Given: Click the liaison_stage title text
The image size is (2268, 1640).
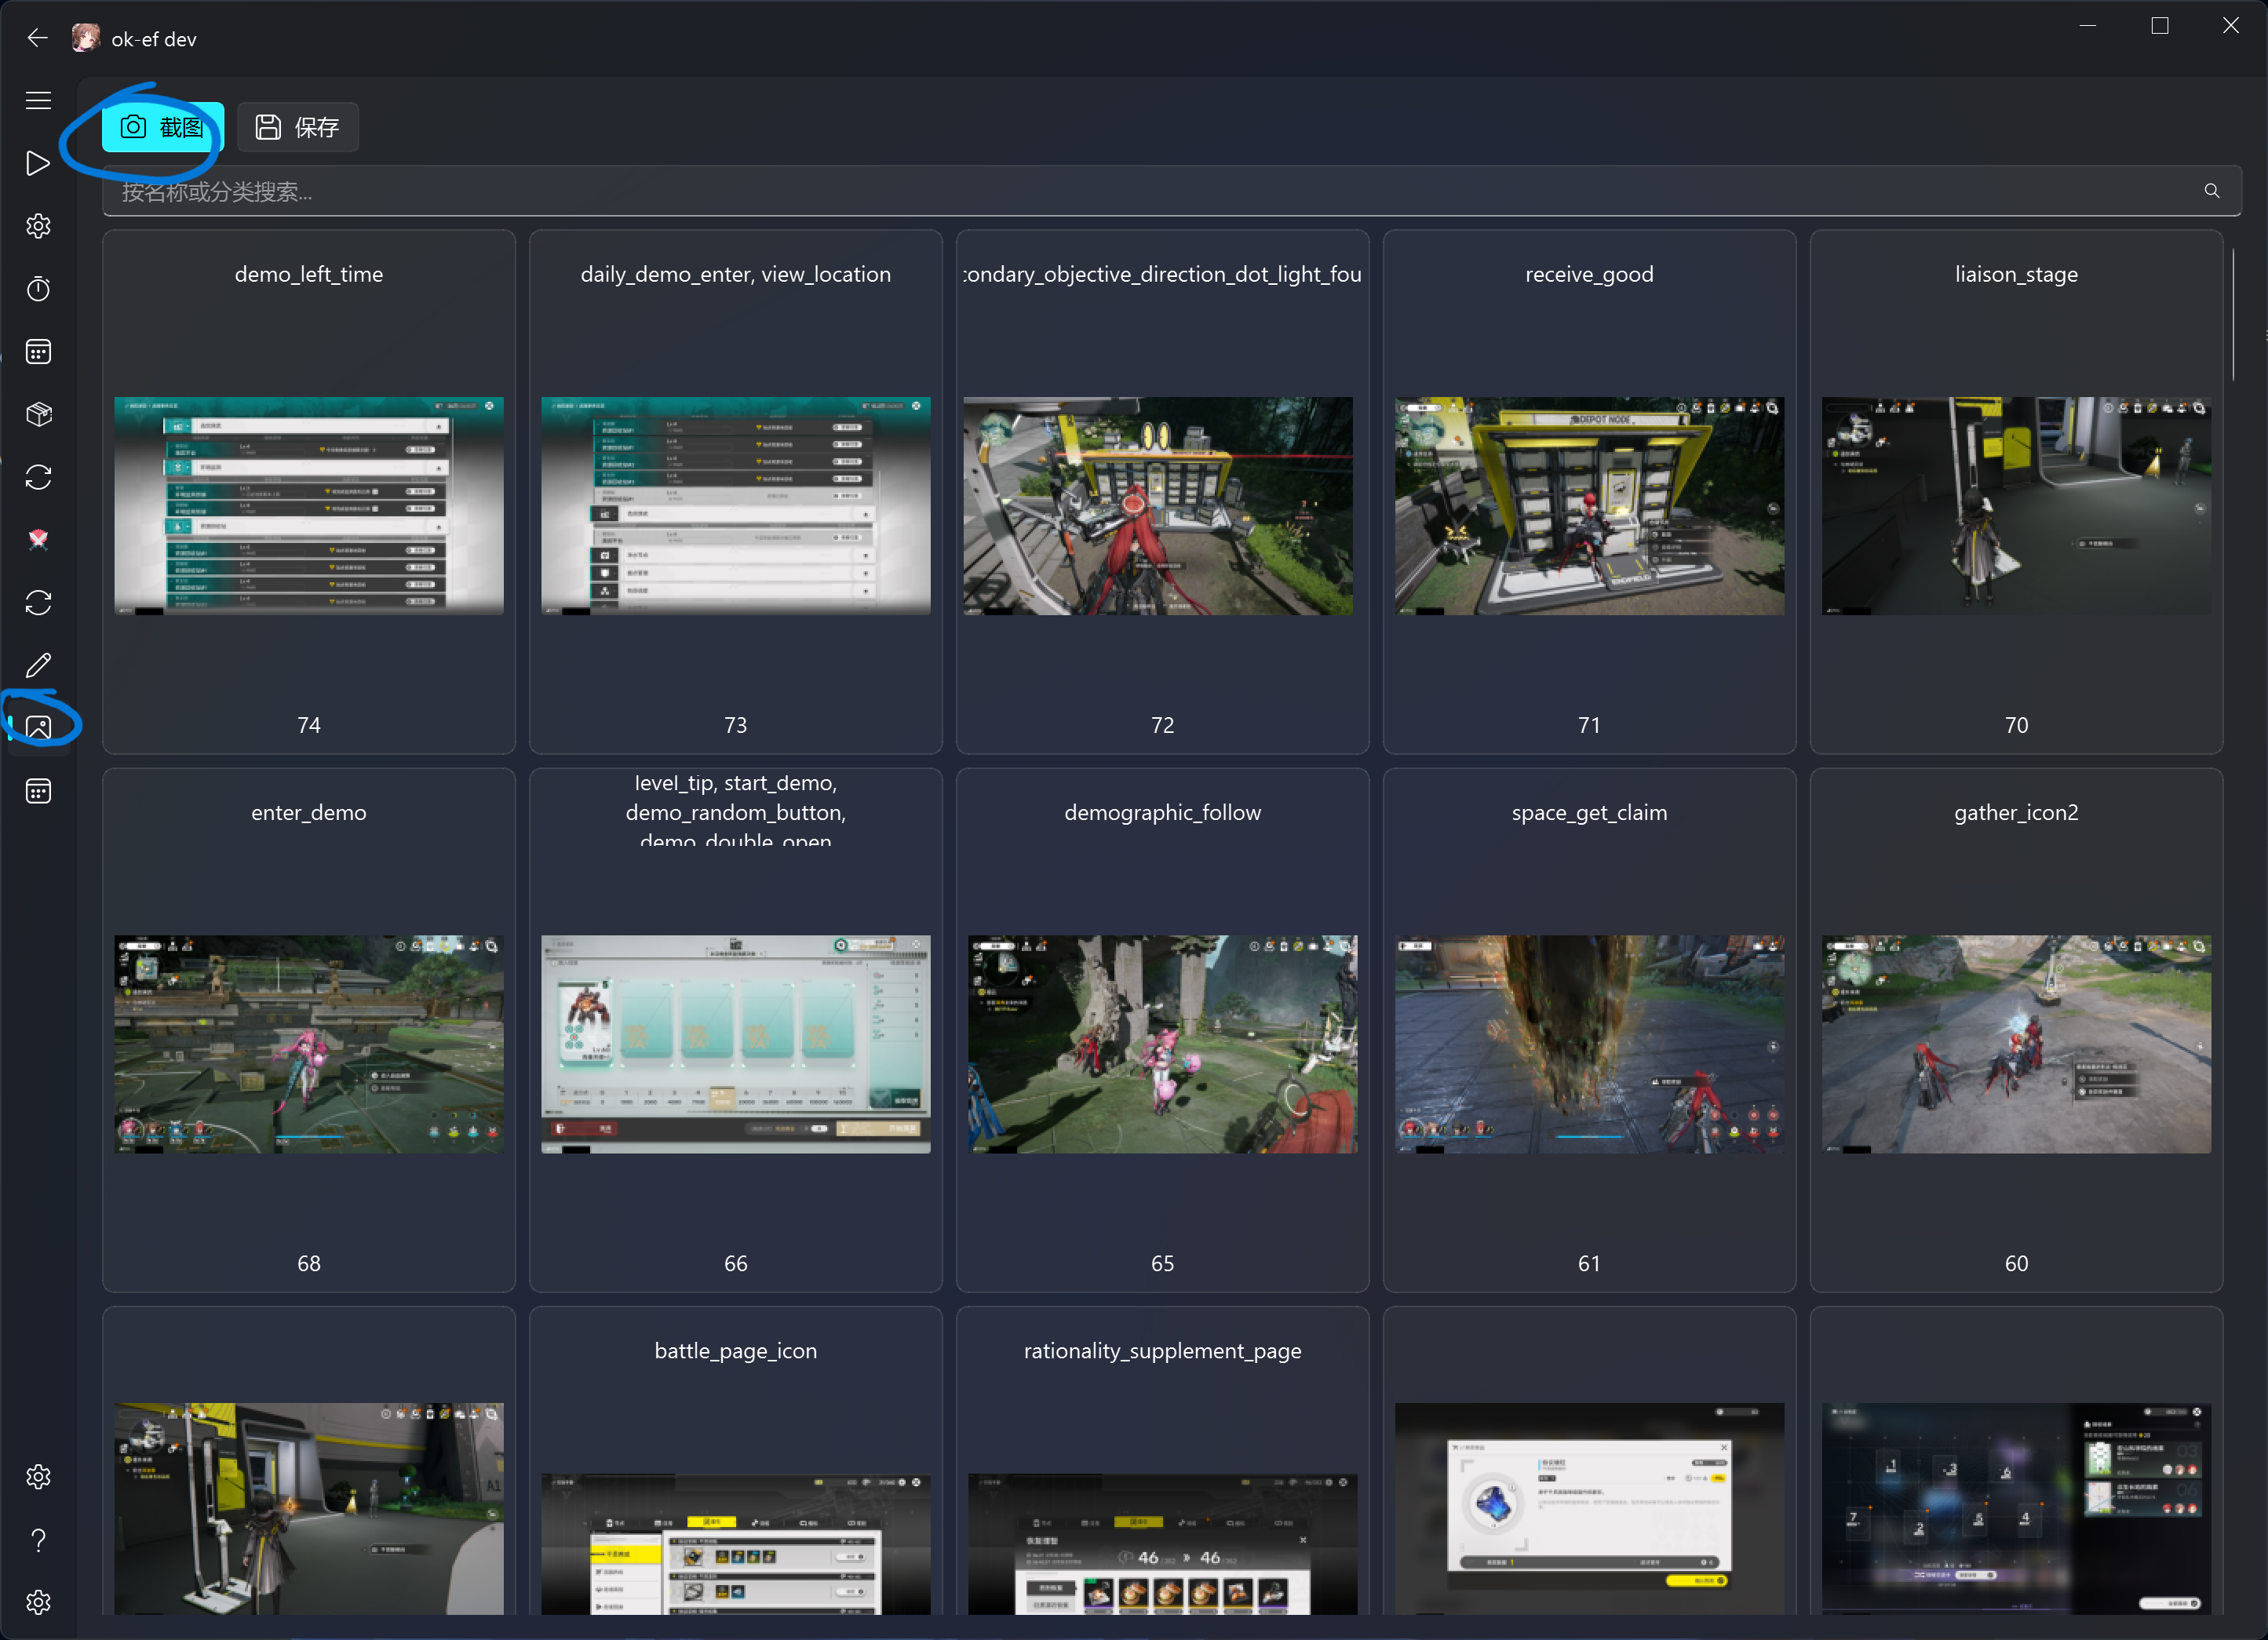Looking at the screenshot, I should tap(2016, 274).
